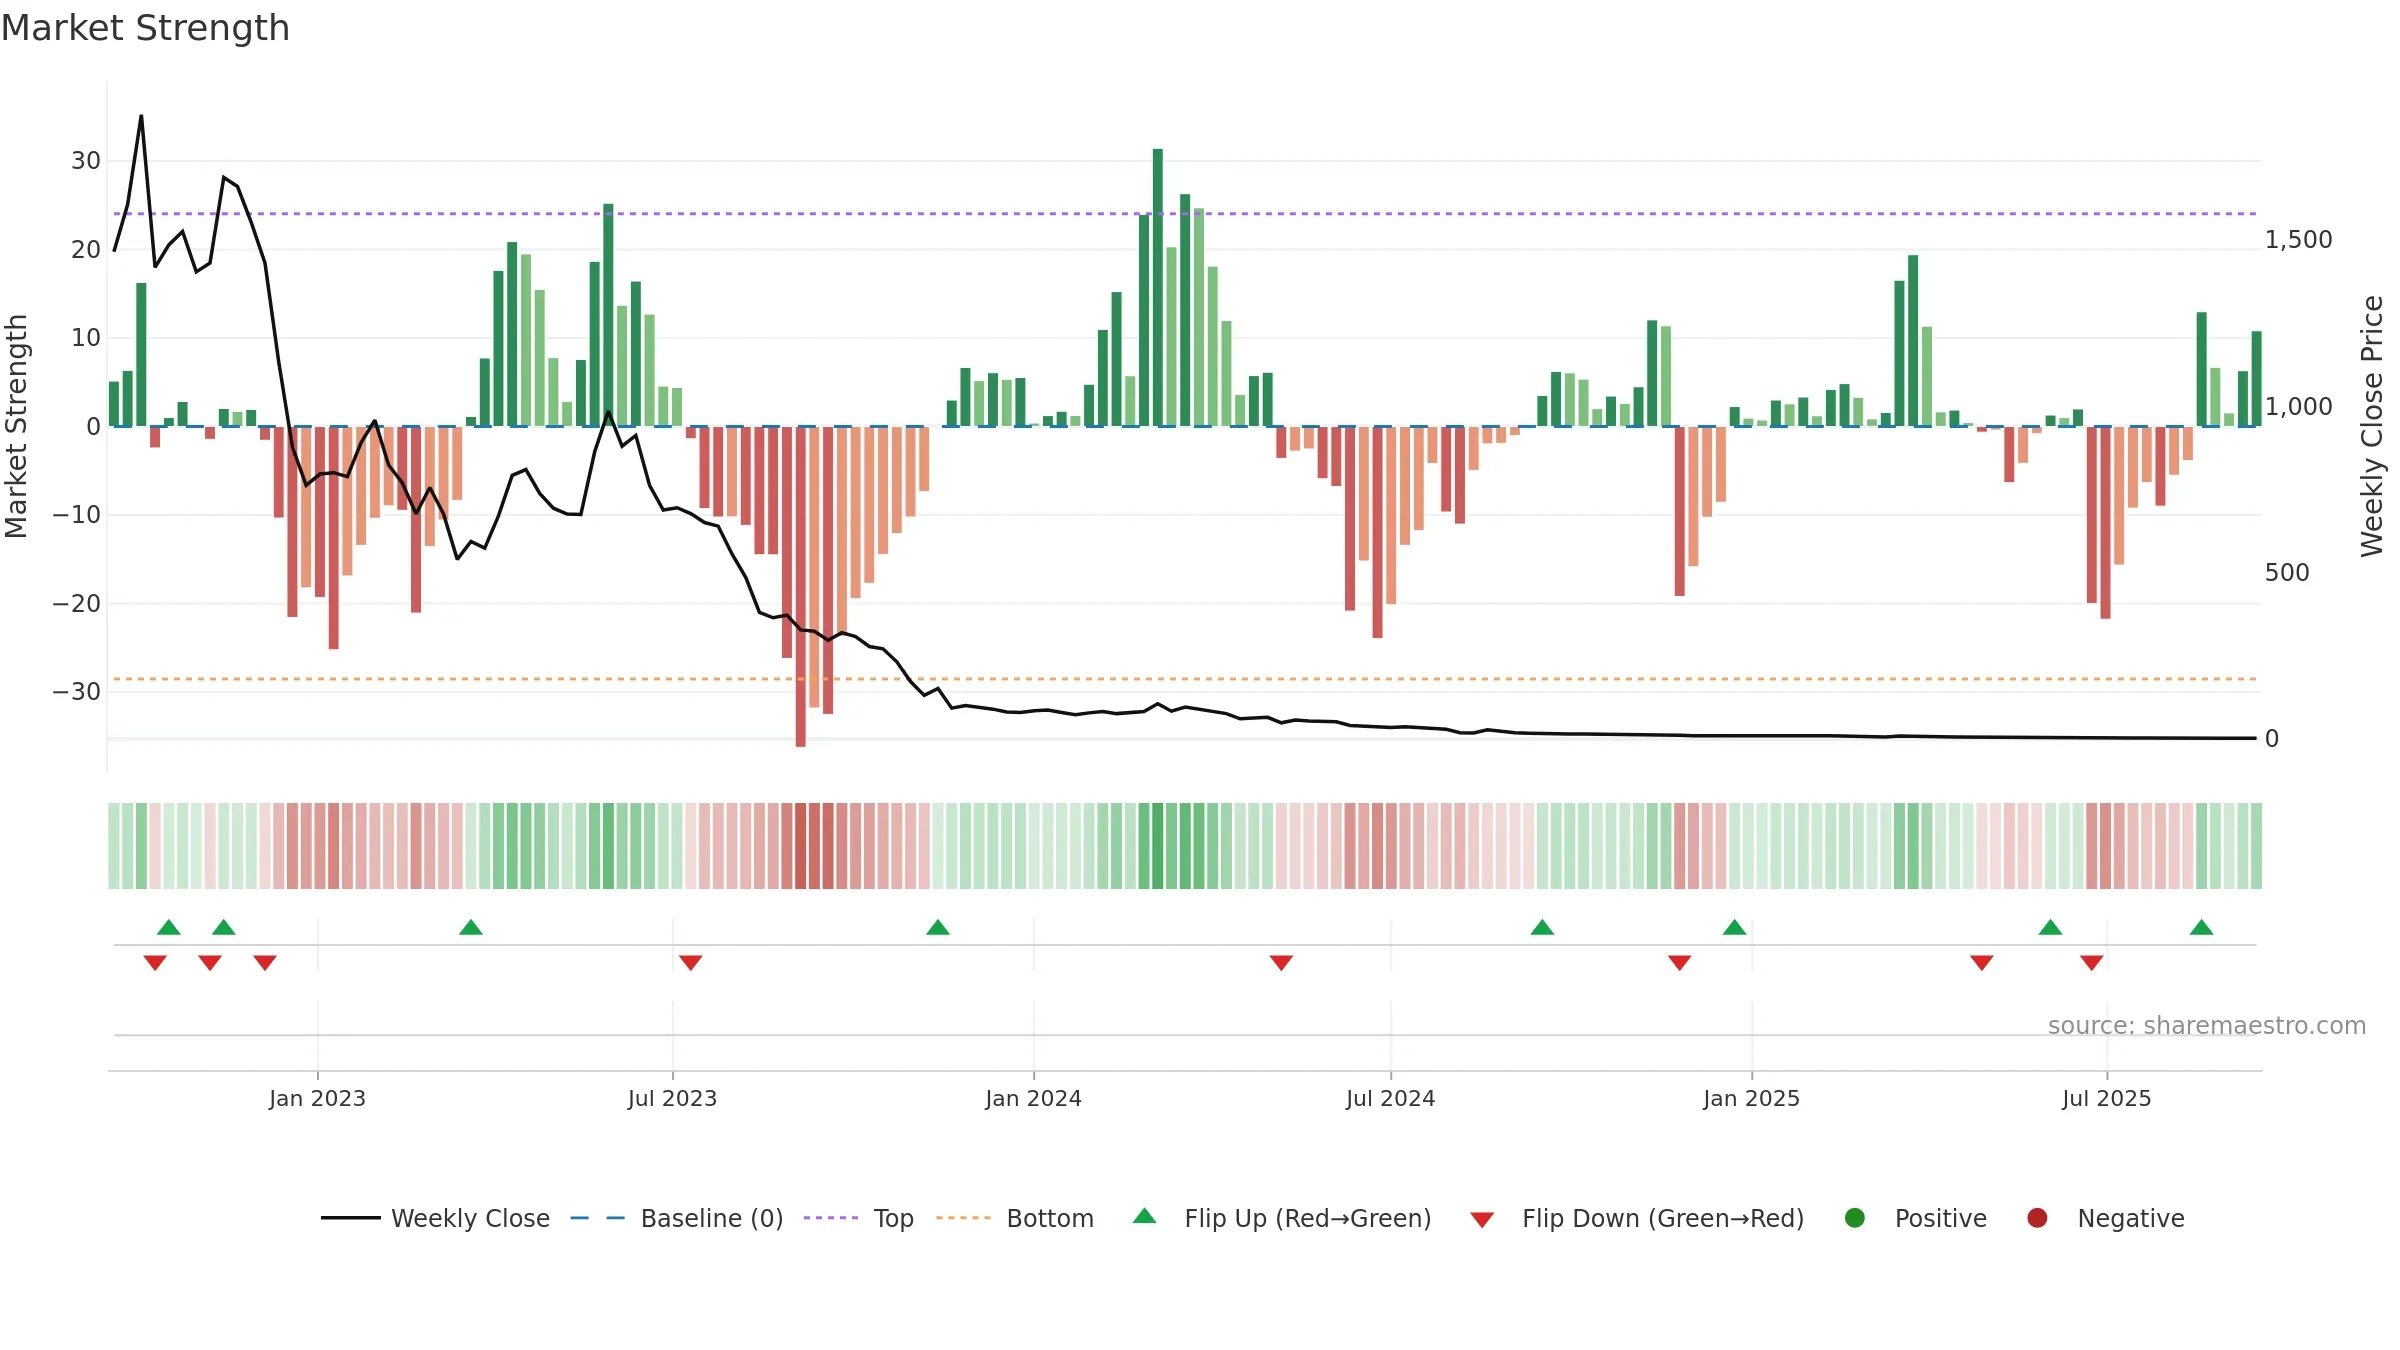
Task: Click the Weekly Close Price axis title
Action: pyautogui.click(x=2372, y=426)
